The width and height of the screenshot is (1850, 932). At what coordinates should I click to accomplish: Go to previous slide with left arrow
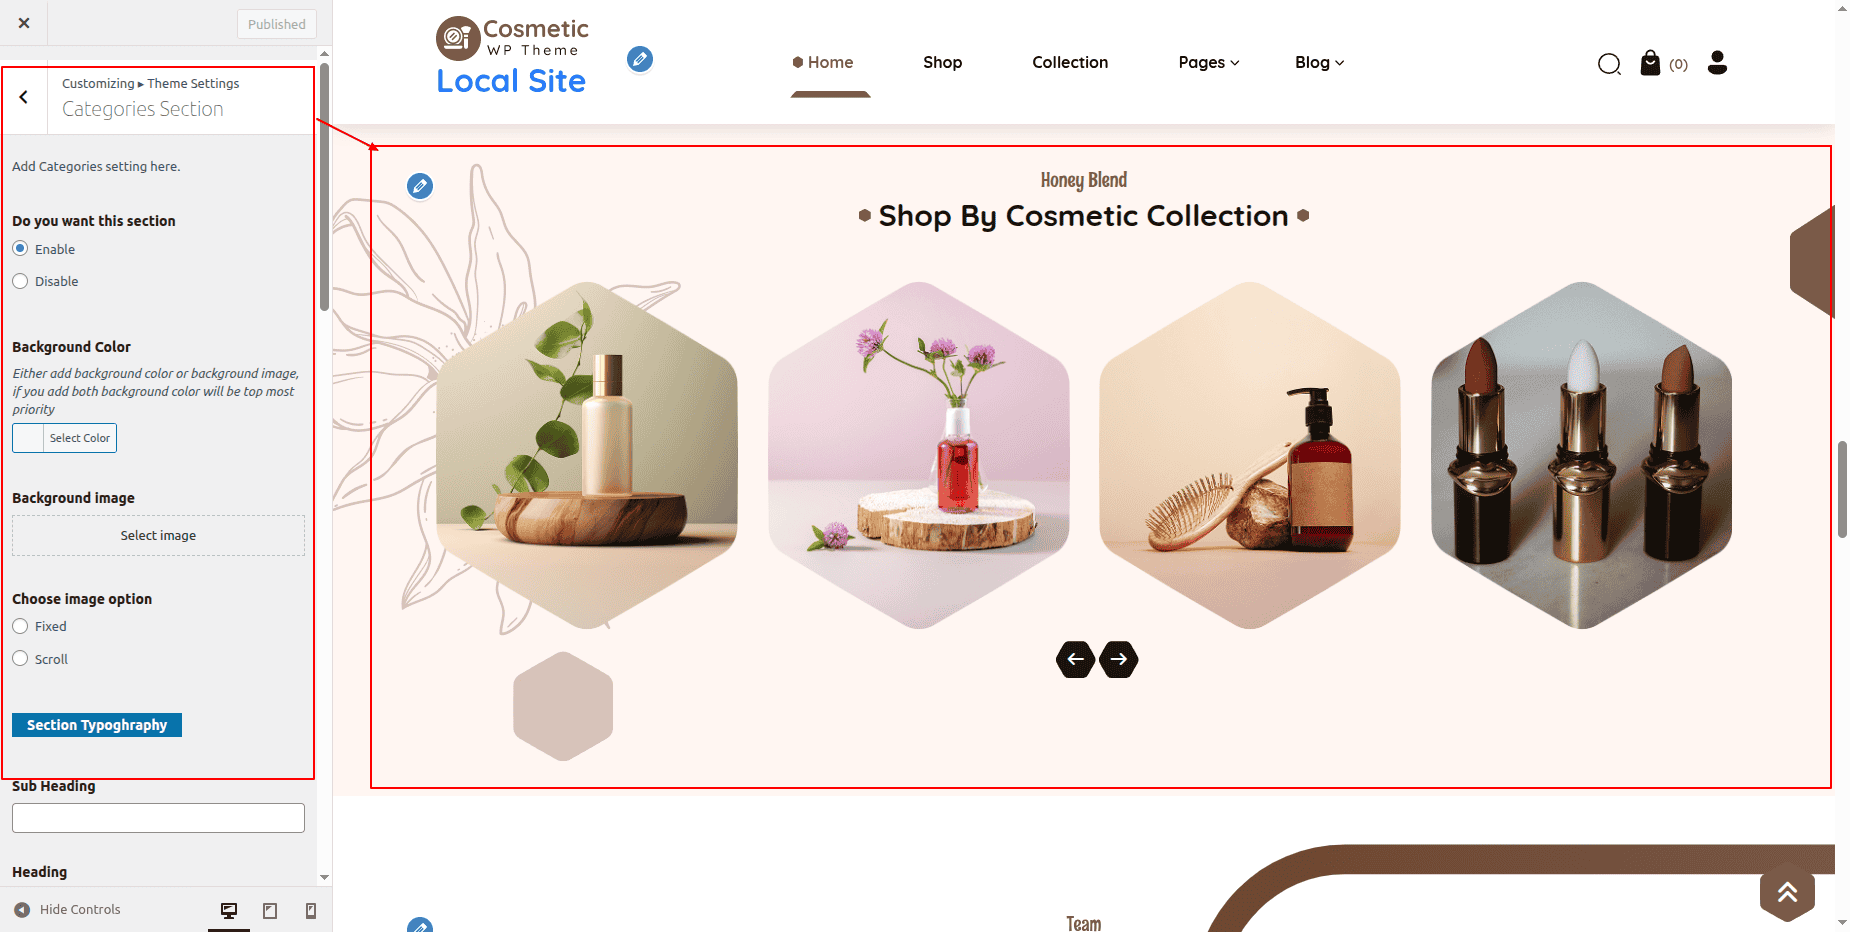(x=1076, y=659)
